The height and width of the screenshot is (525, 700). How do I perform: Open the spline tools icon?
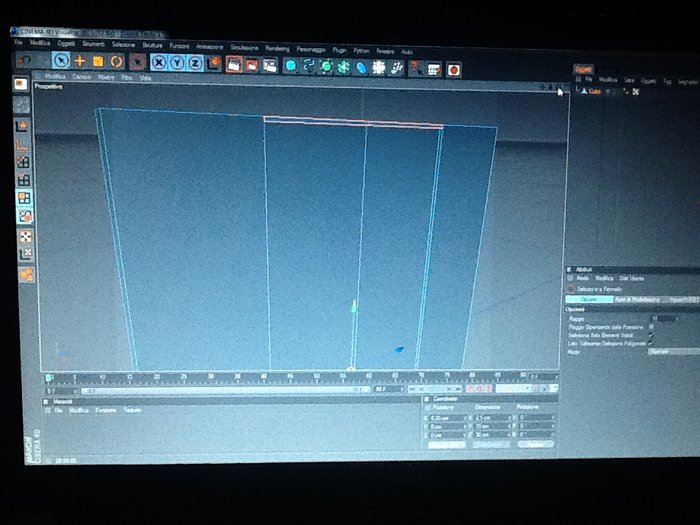click(308, 66)
